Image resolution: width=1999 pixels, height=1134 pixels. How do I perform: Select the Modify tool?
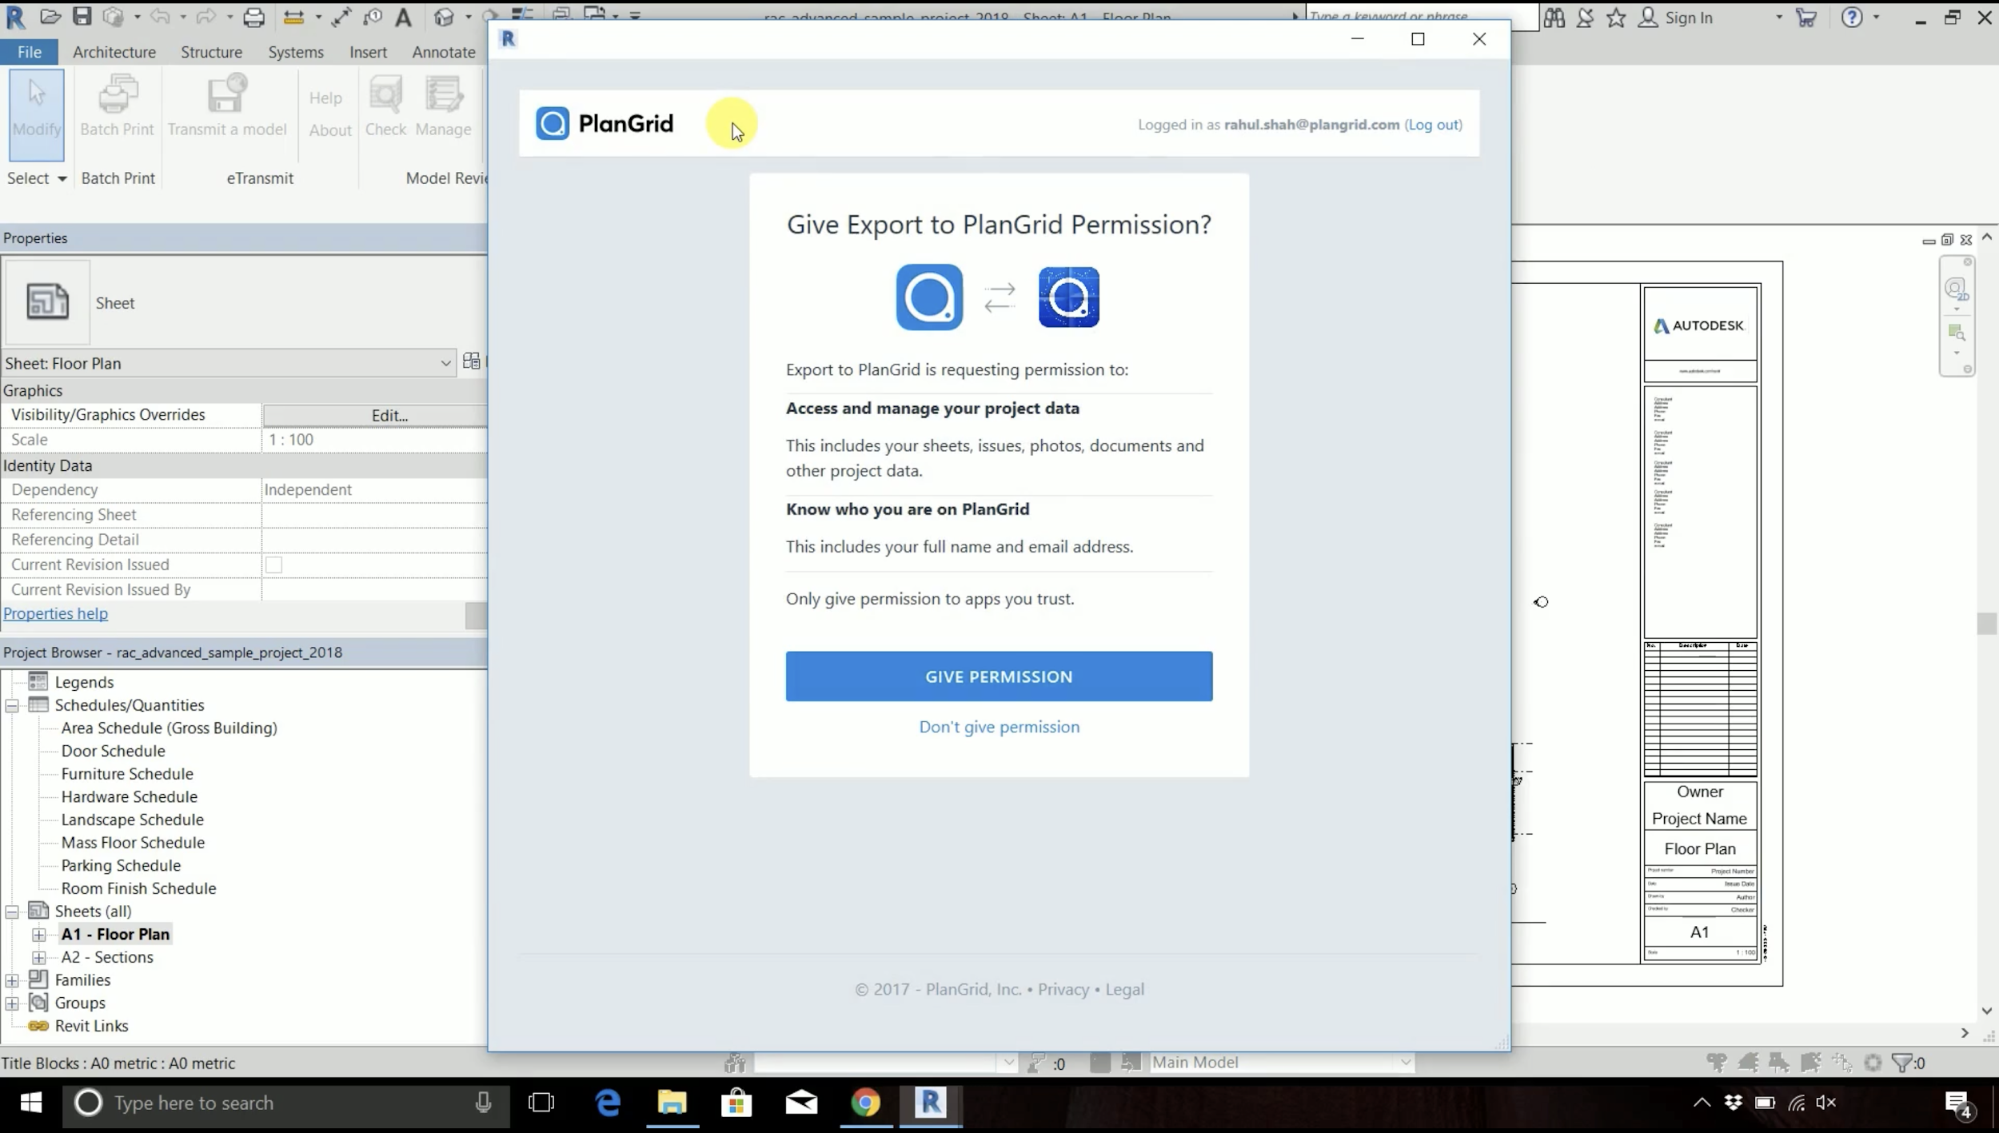(37, 112)
